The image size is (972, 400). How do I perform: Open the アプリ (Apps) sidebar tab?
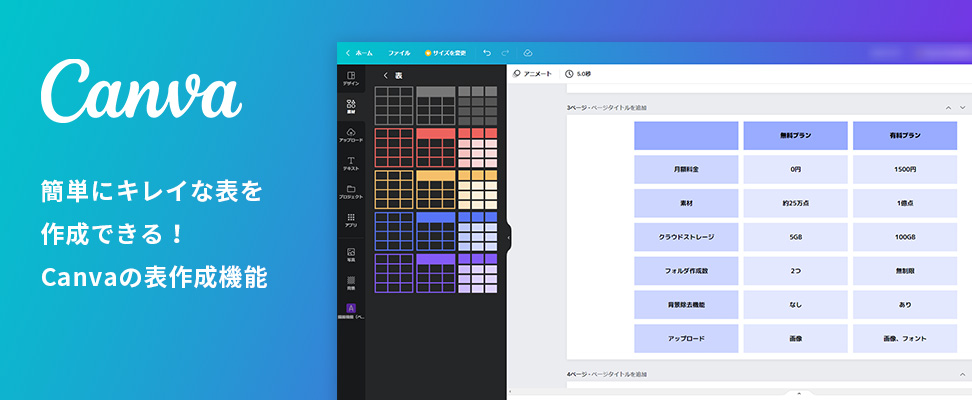(351, 221)
